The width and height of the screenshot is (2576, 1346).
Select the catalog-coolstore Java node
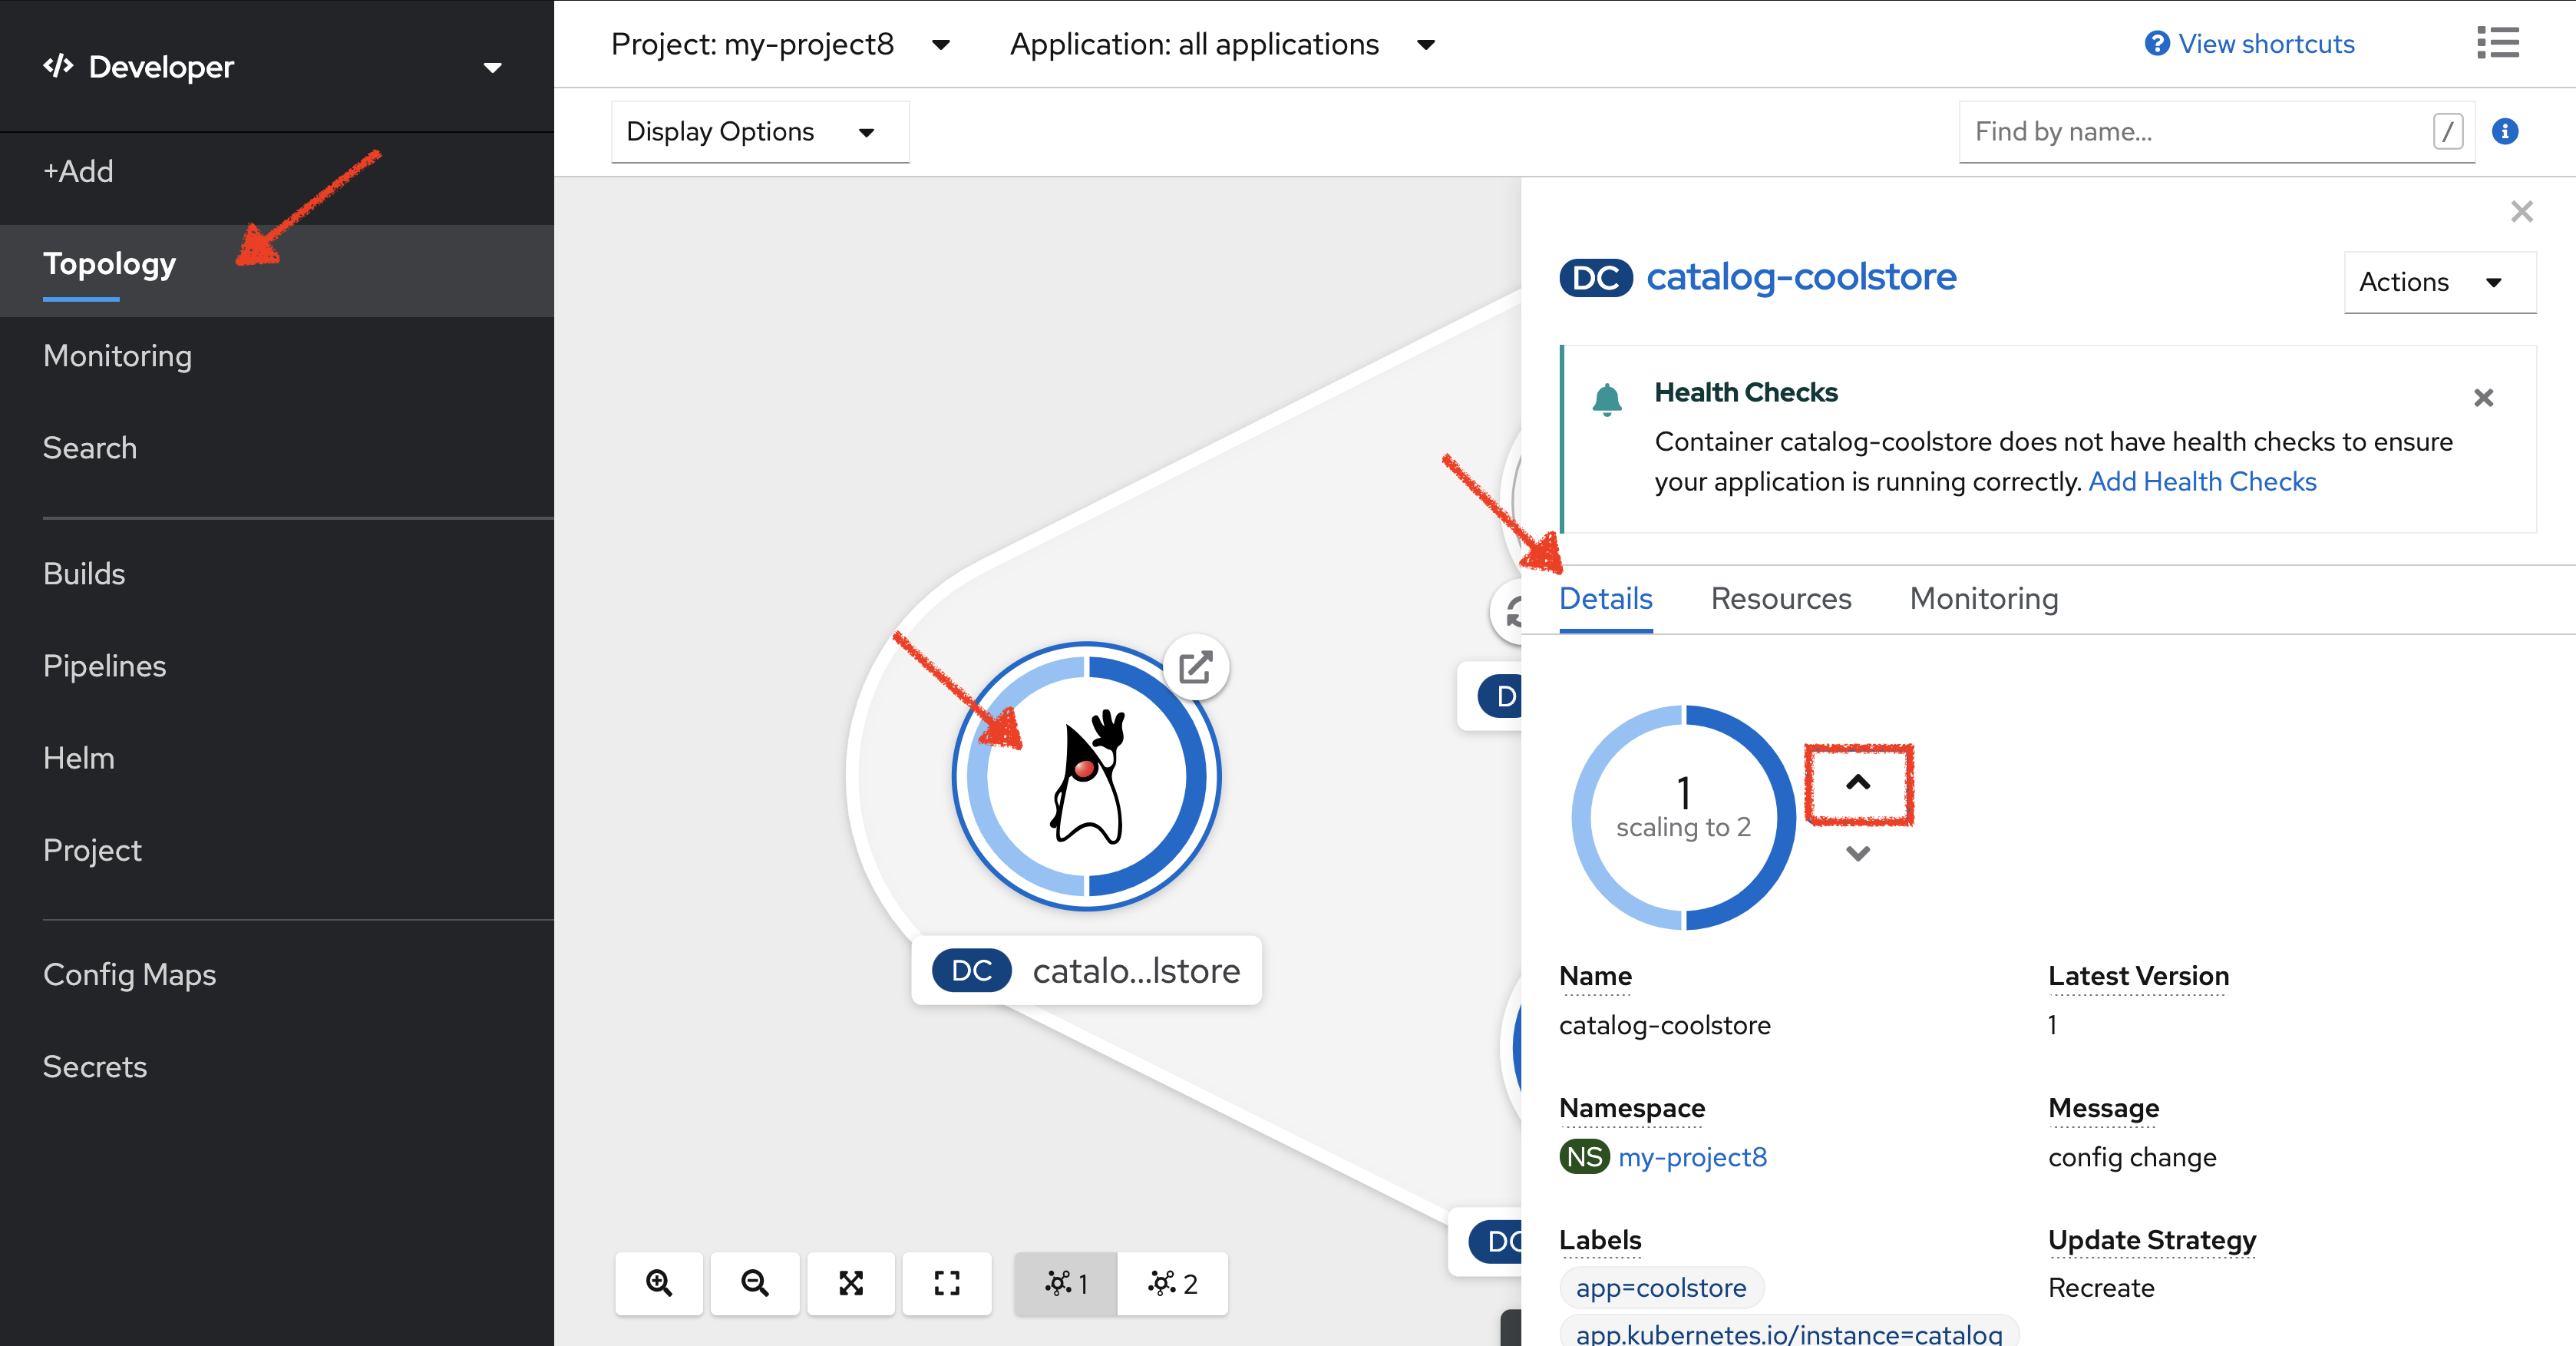pos(1086,776)
